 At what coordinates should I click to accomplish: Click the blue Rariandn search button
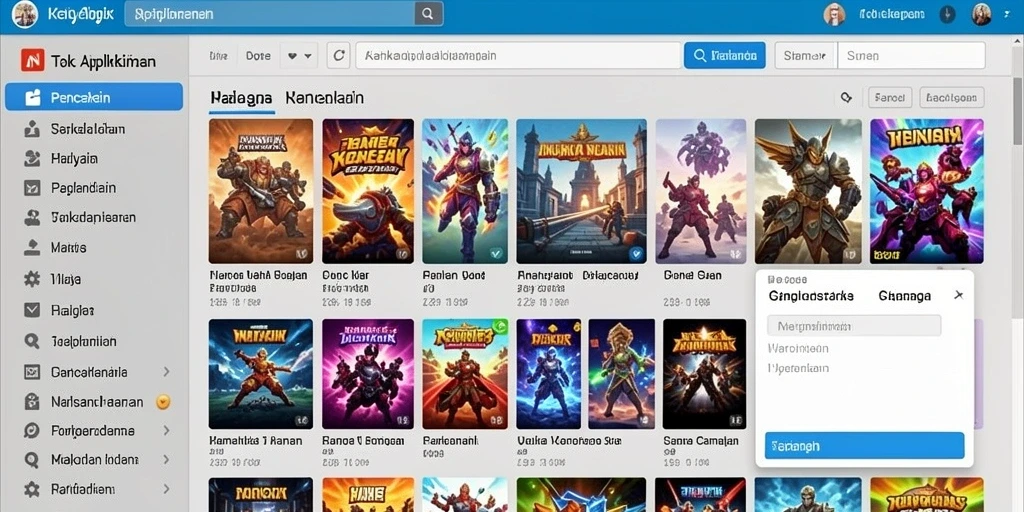[x=724, y=56]
